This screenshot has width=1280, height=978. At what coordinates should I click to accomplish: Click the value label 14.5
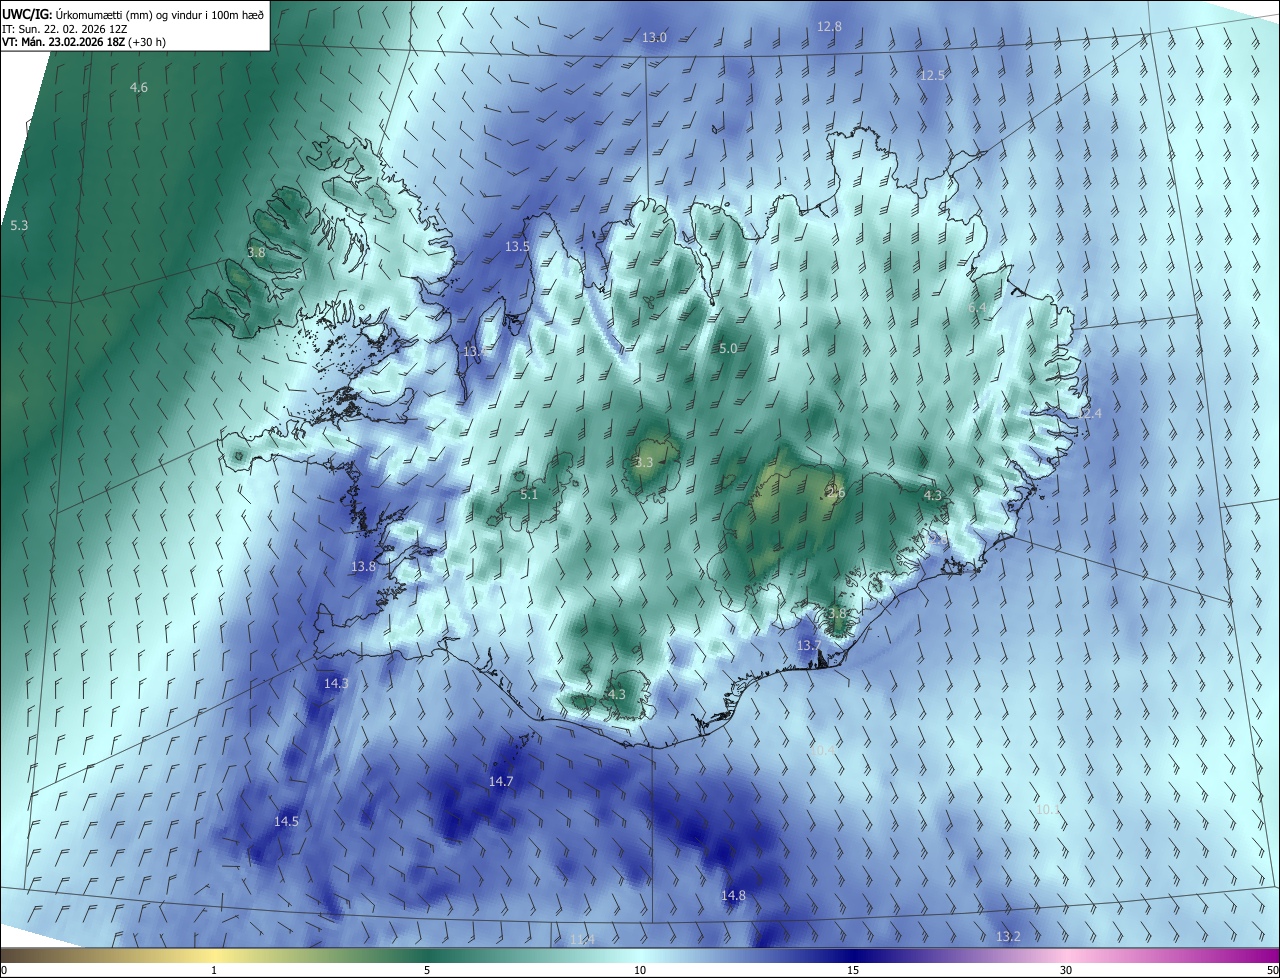pos(286,821)
